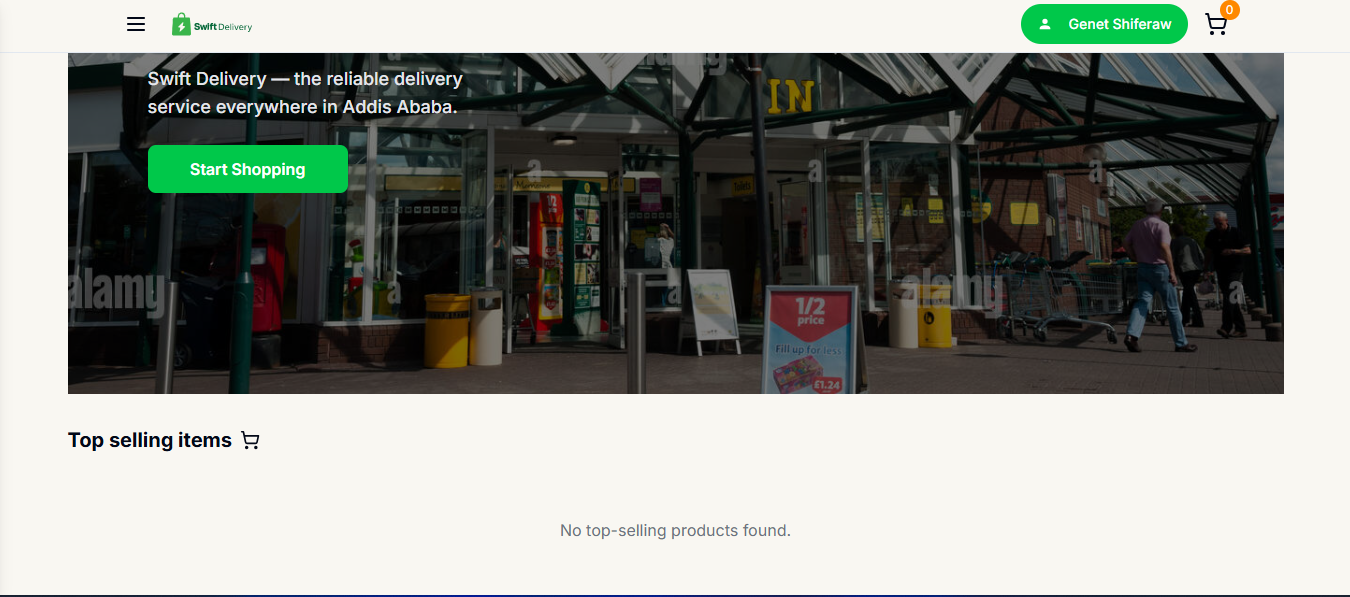Image resolution: width=1350 pixels, height=597 pixels.
Task: Open the shopping cart in the header
Action: pos(1215,25)
